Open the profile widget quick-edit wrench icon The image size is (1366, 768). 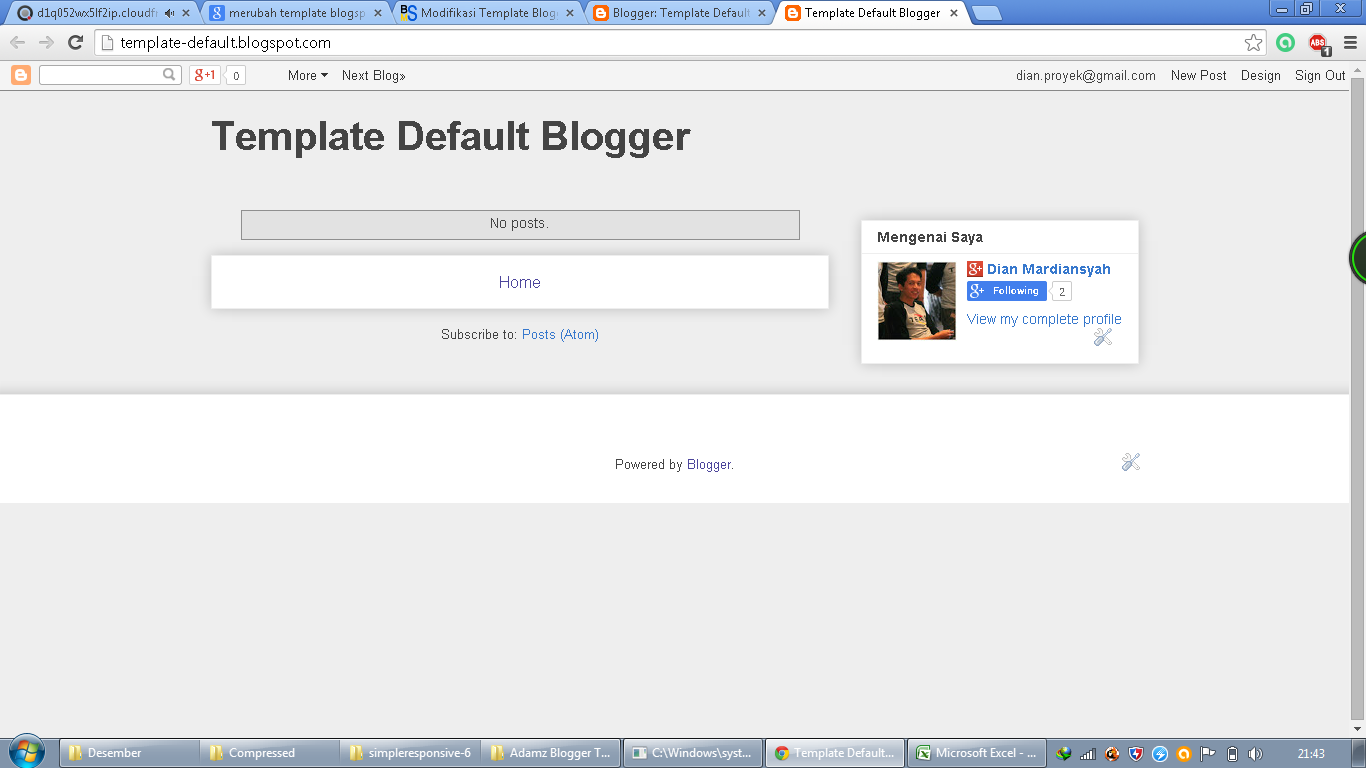(1102, 337)
